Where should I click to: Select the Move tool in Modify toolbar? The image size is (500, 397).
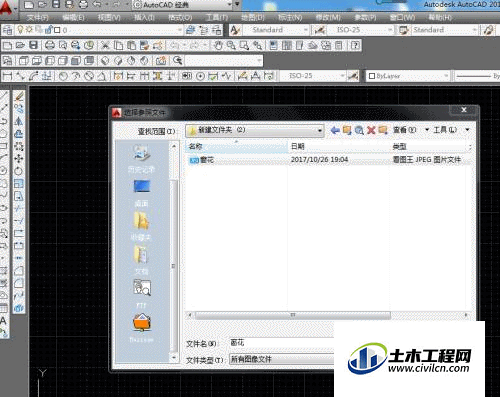19,159
